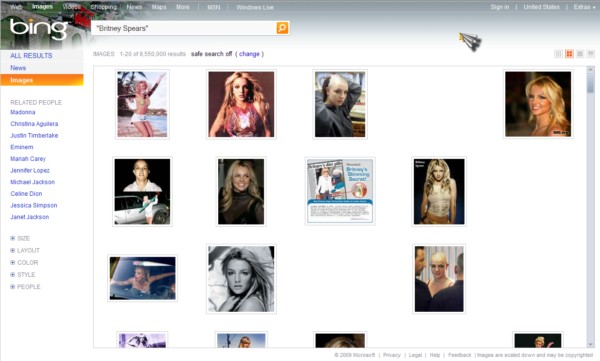Search related person Janet Jackson
Viewport: 600px width, 361px height.
[x=29, y=217]
